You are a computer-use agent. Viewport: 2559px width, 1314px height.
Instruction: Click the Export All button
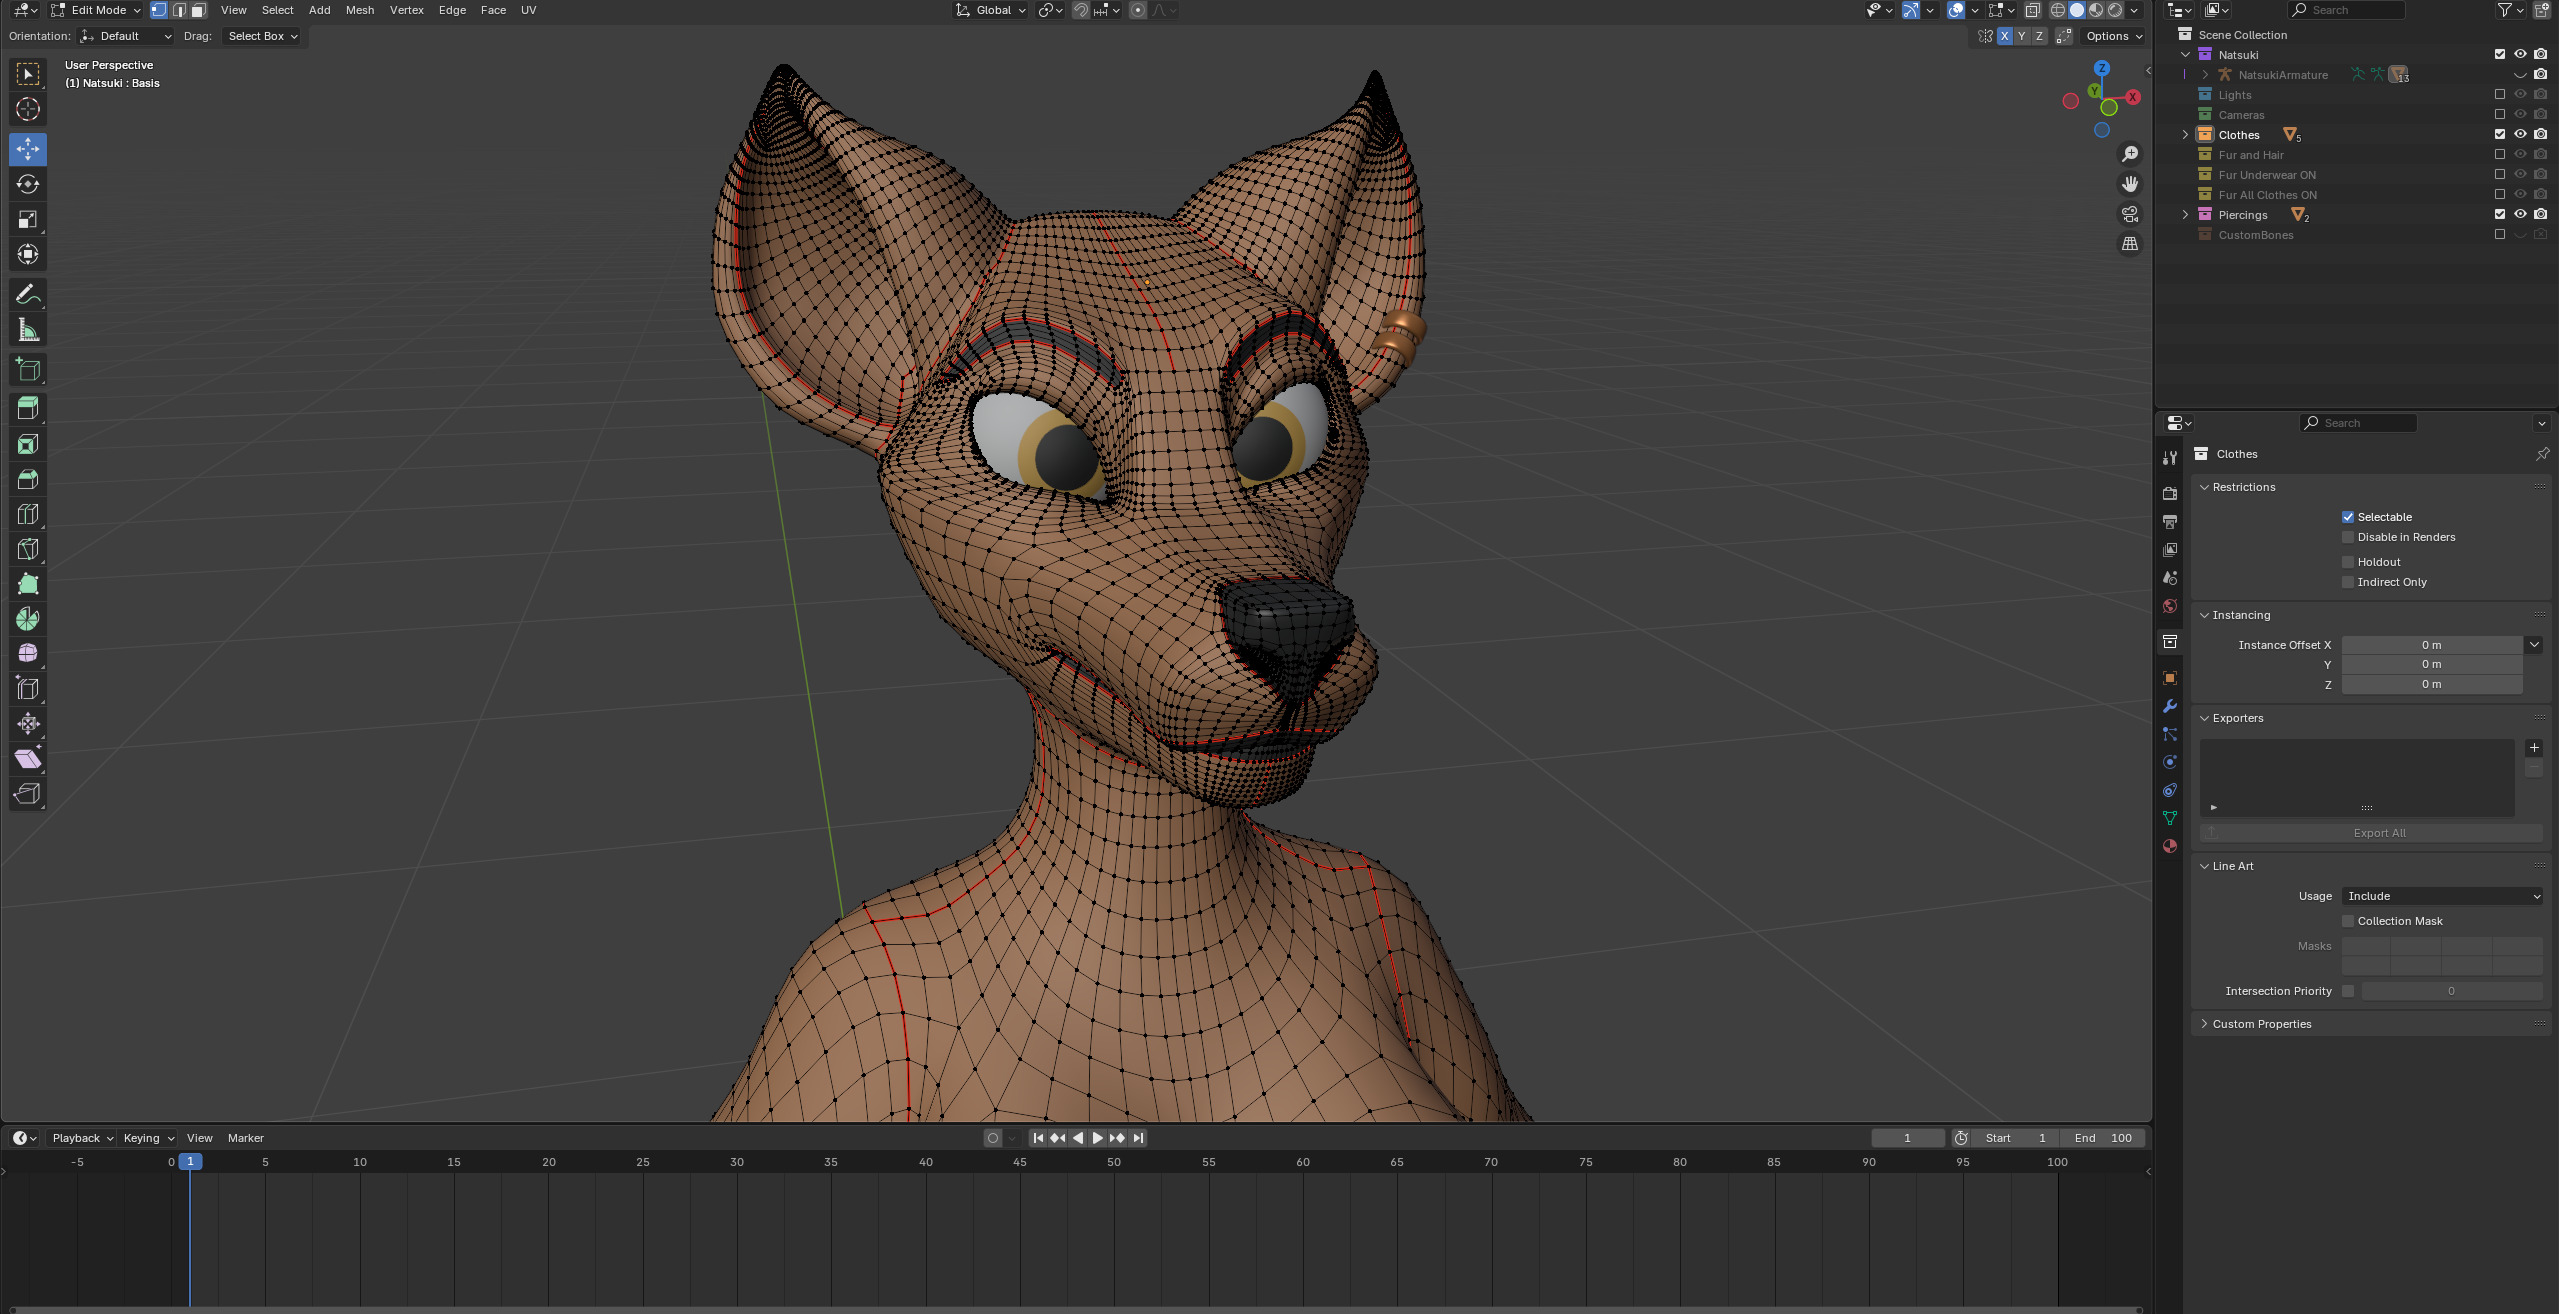(2370, 833)
